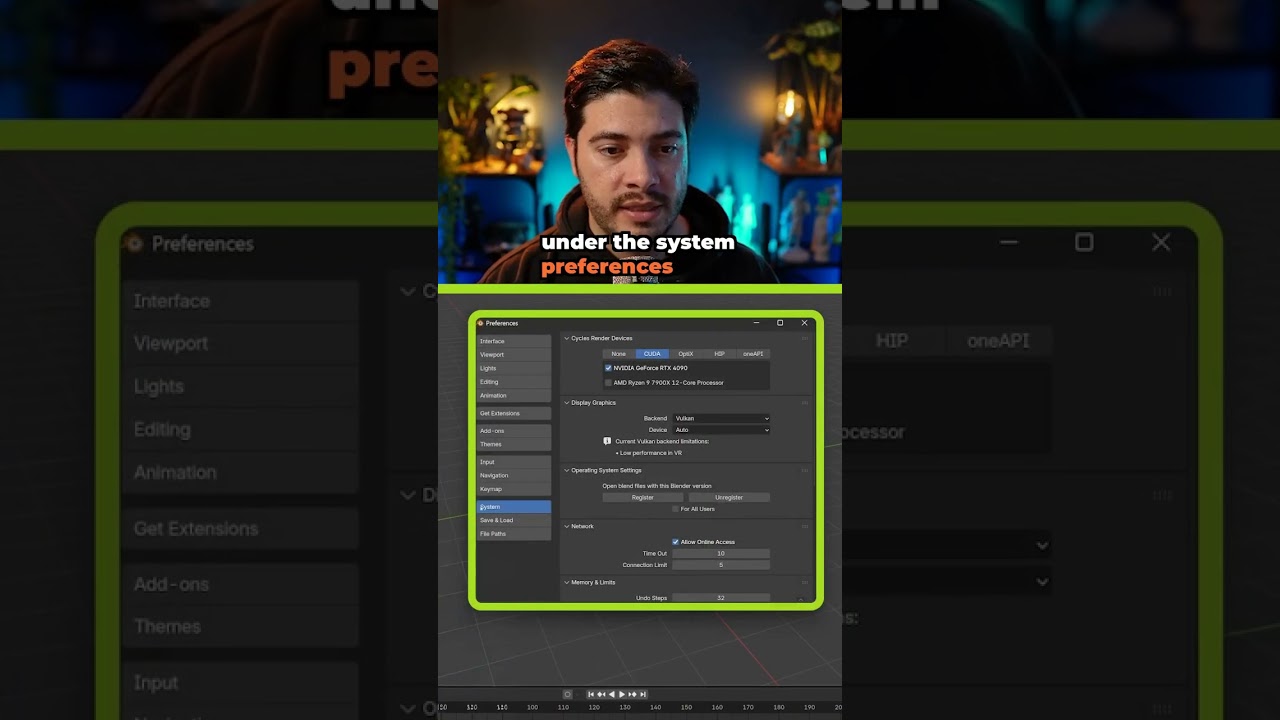Collapse the Network panel
The image size is (1280, 720).
pyautogui.click(x=567, y=526)
